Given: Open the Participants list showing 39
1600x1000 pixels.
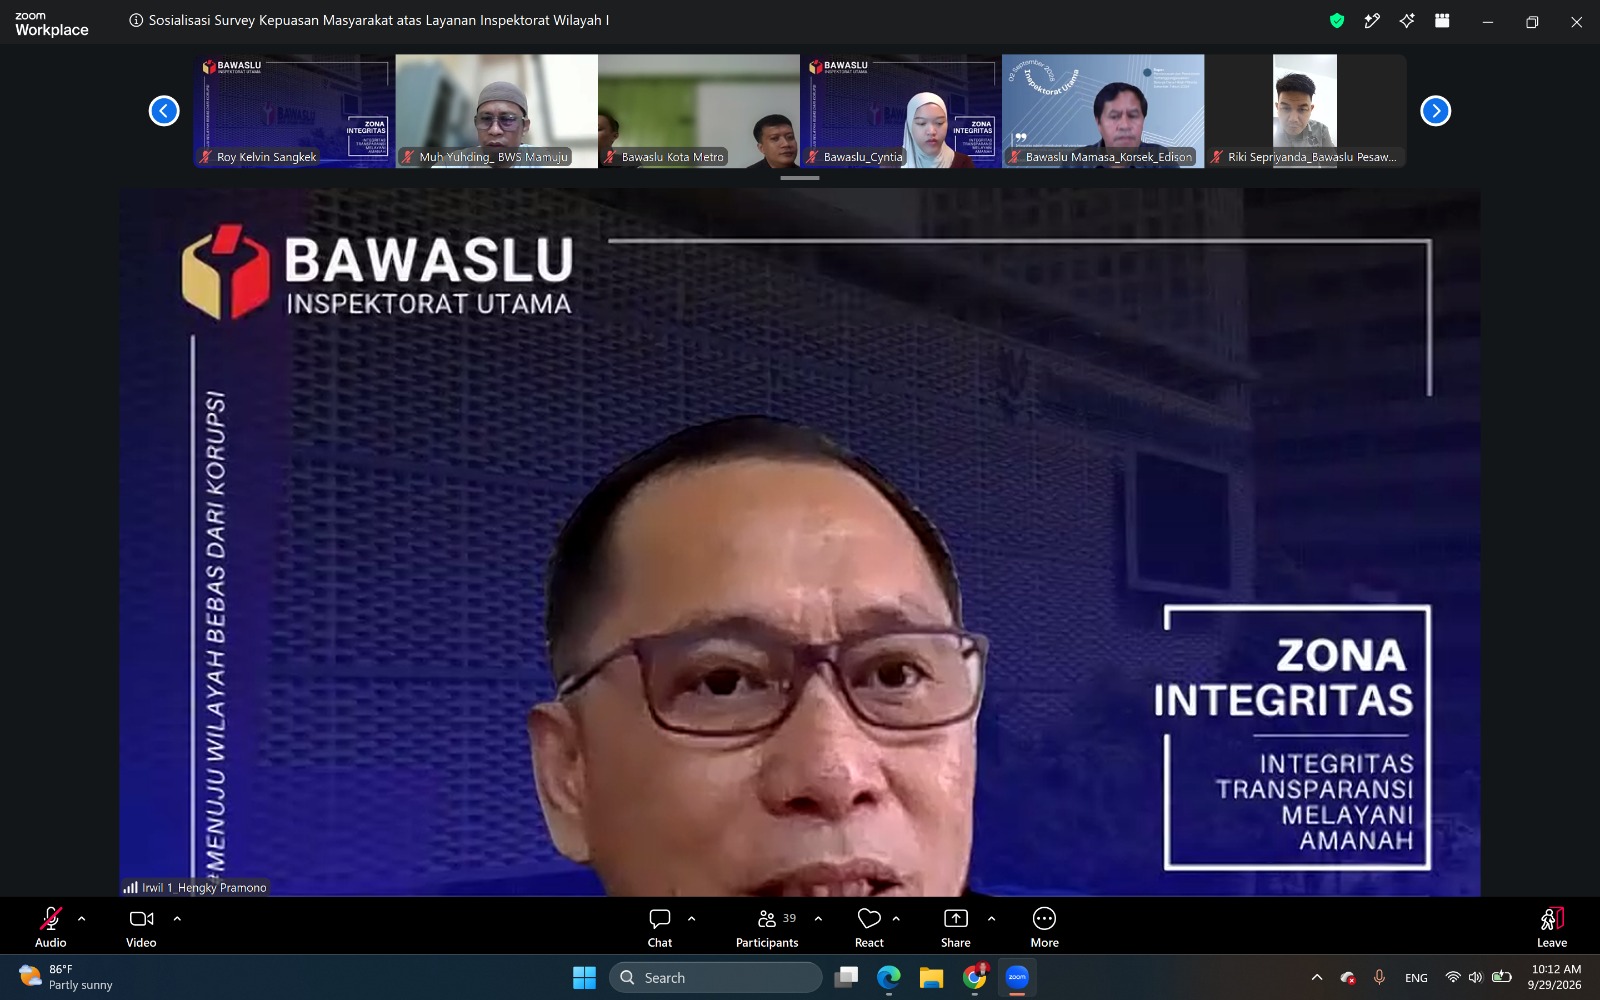Looking at the screenshot, I should click(767, 926).
